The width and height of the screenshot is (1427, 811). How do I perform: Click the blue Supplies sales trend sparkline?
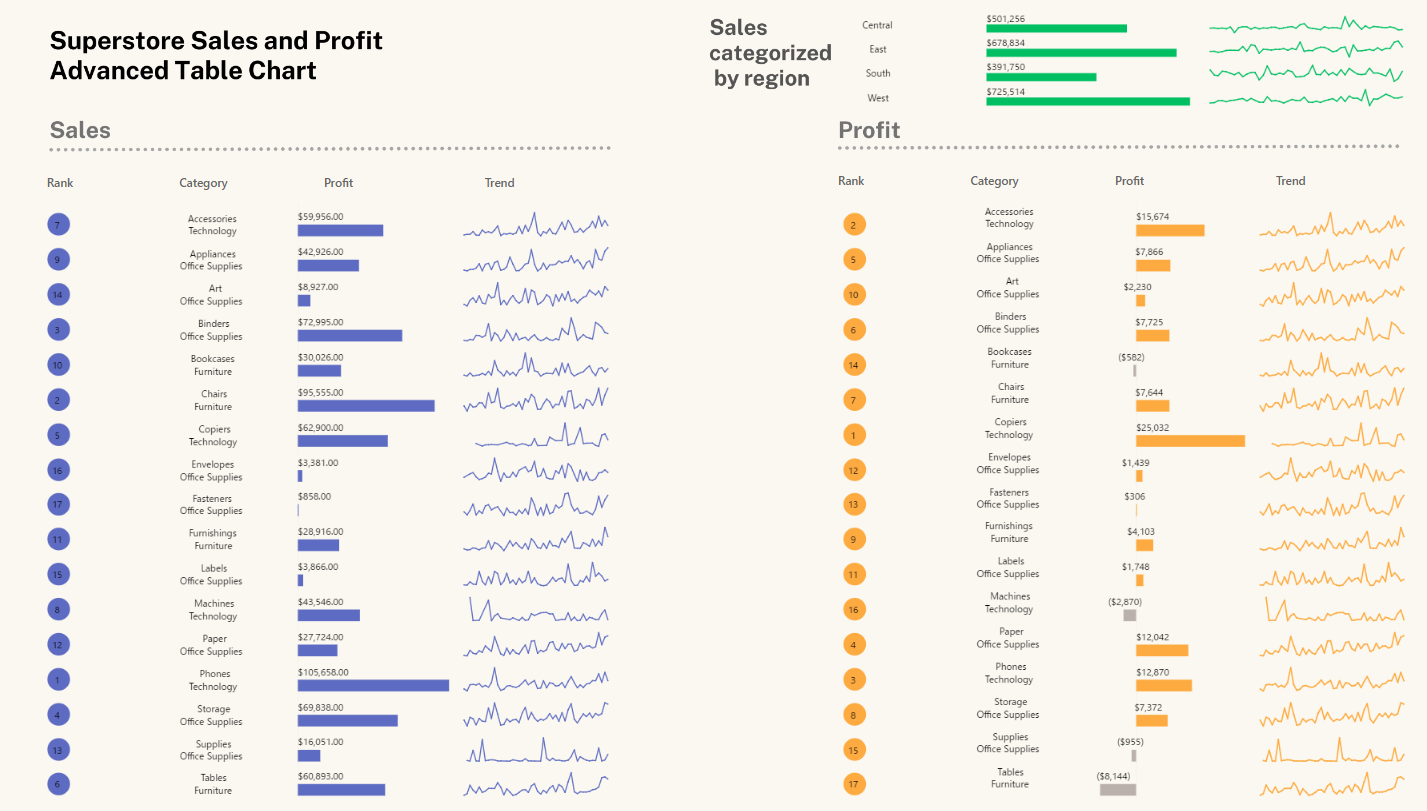[x=535, y=752]
